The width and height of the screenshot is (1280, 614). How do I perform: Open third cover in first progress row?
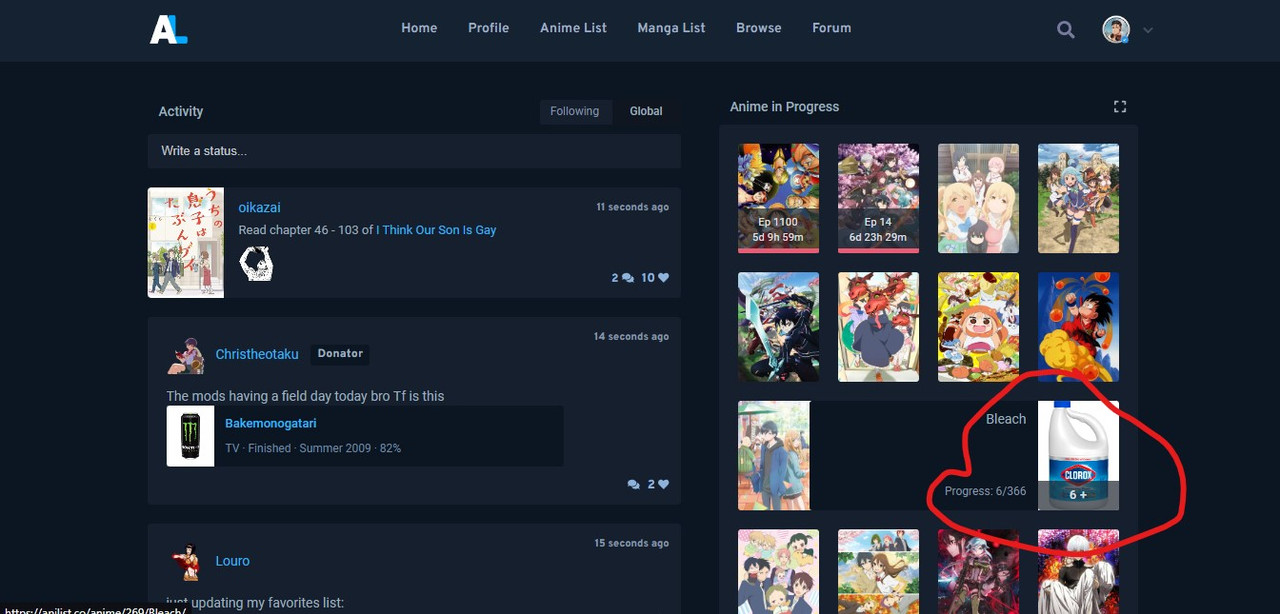[x=978, y=198]
